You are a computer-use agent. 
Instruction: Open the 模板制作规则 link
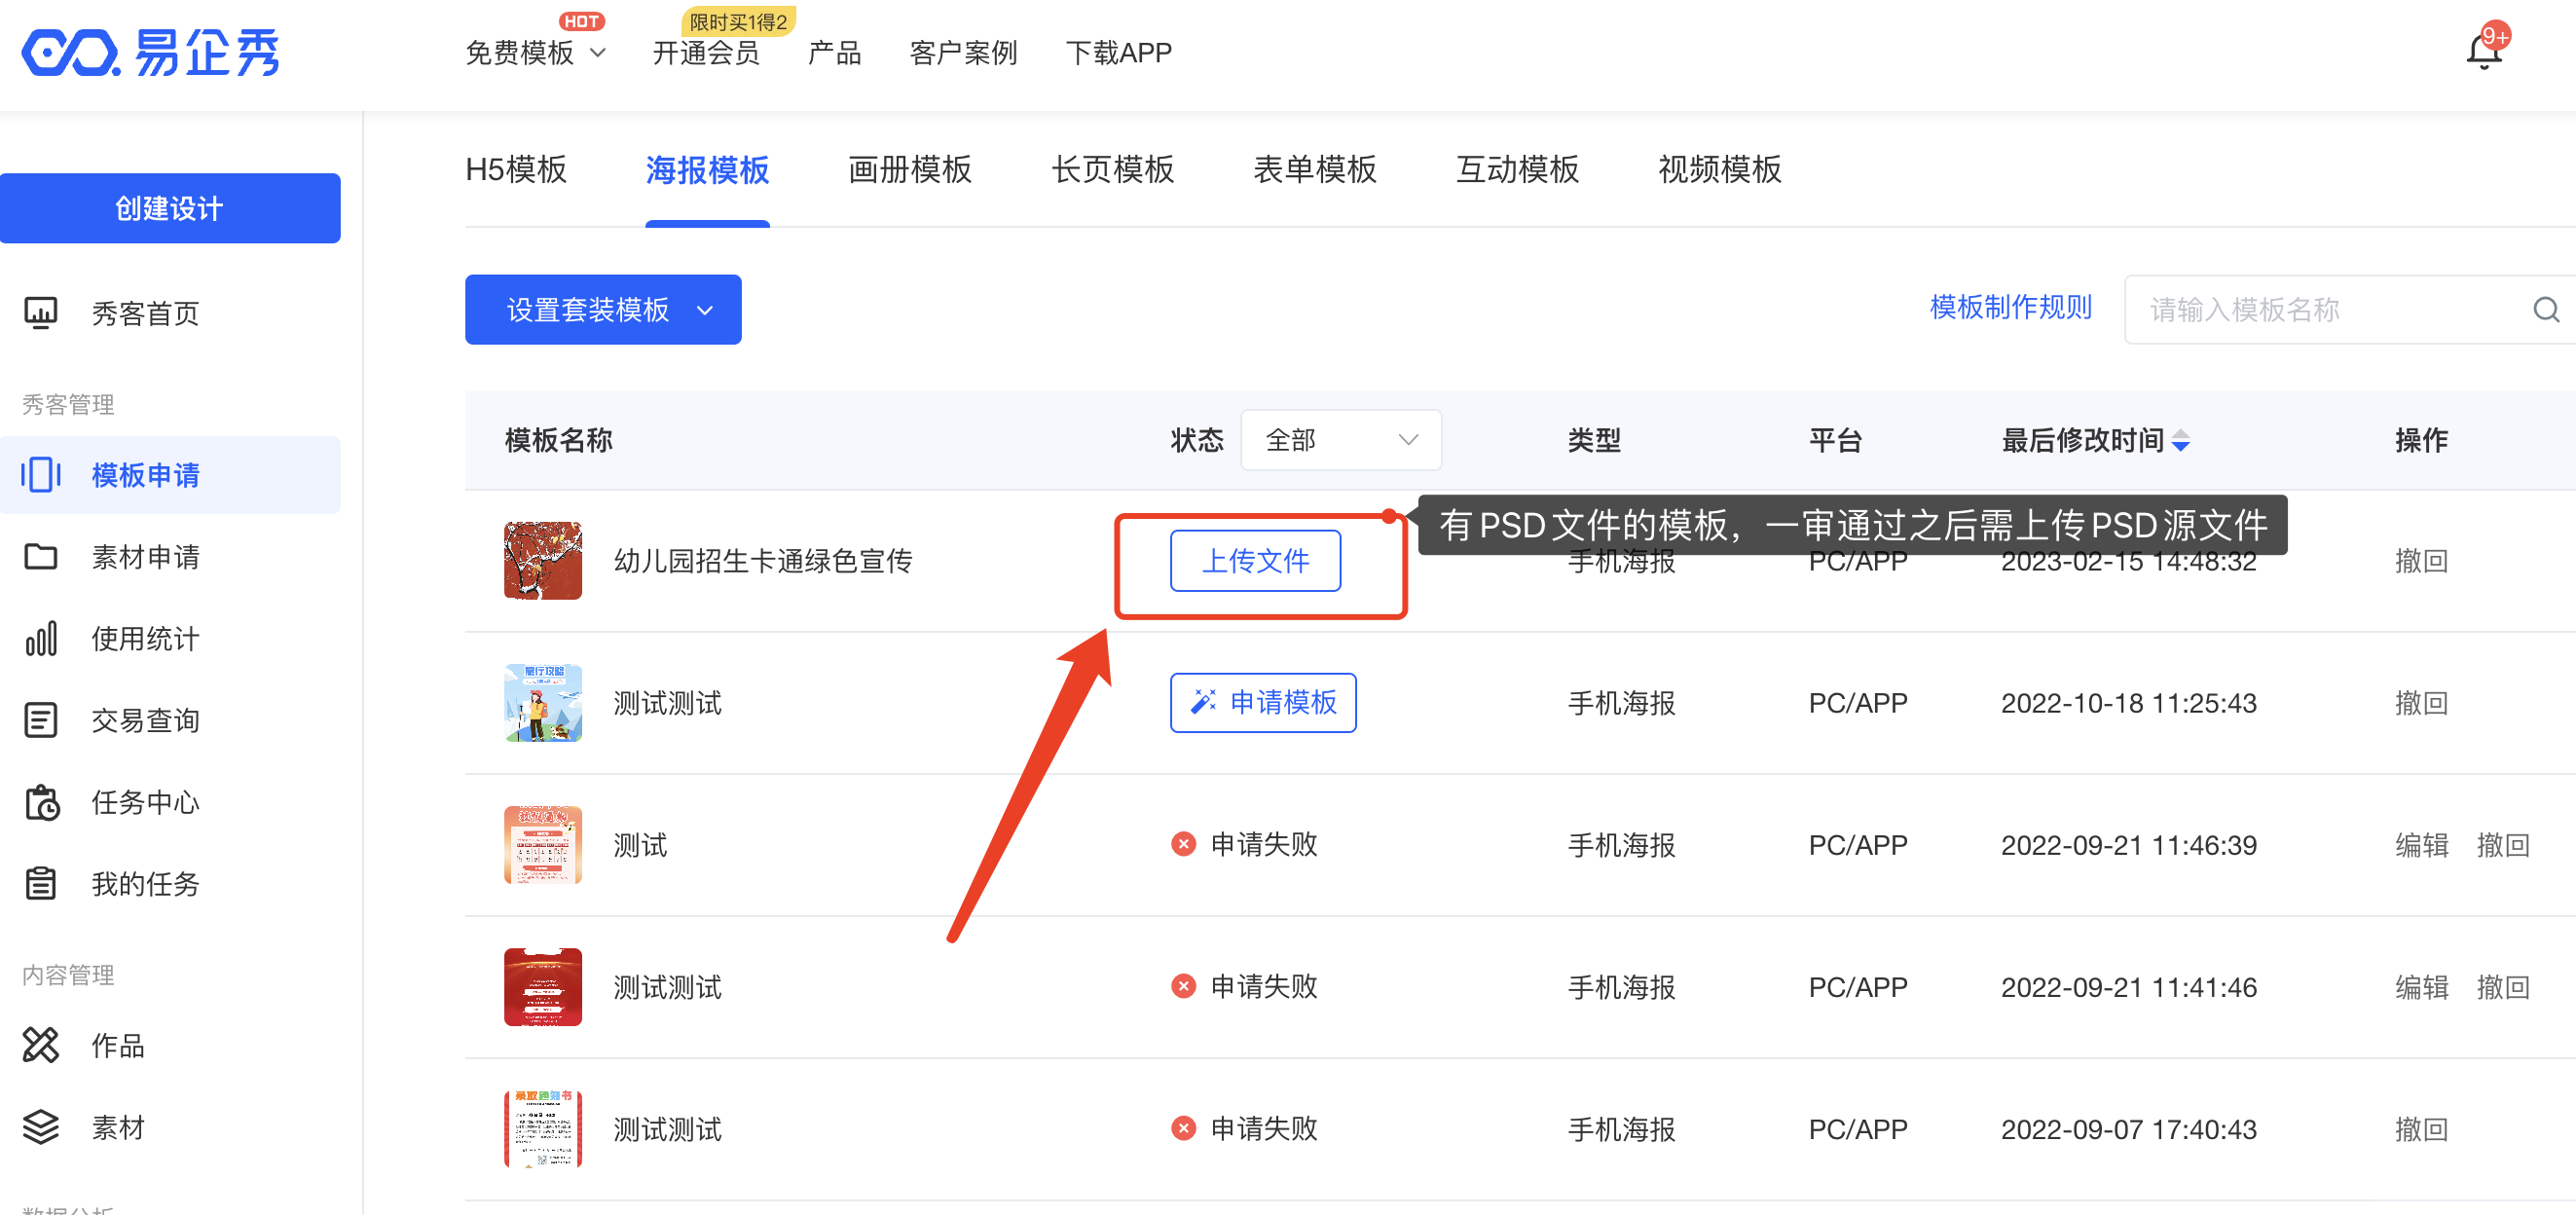tap(2010, 307)
